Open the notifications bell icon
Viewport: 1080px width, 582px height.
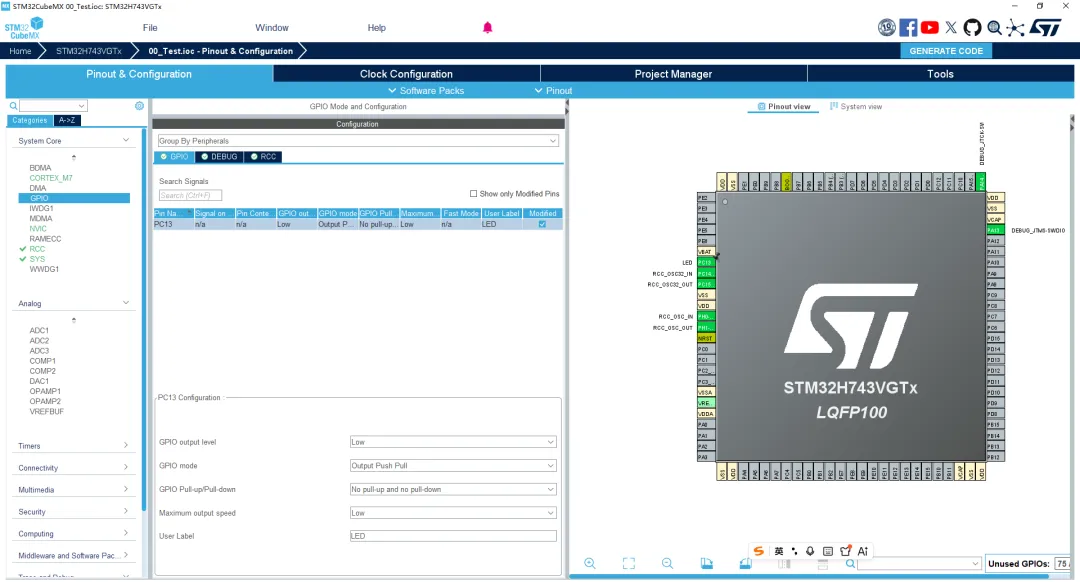point(488,28)
